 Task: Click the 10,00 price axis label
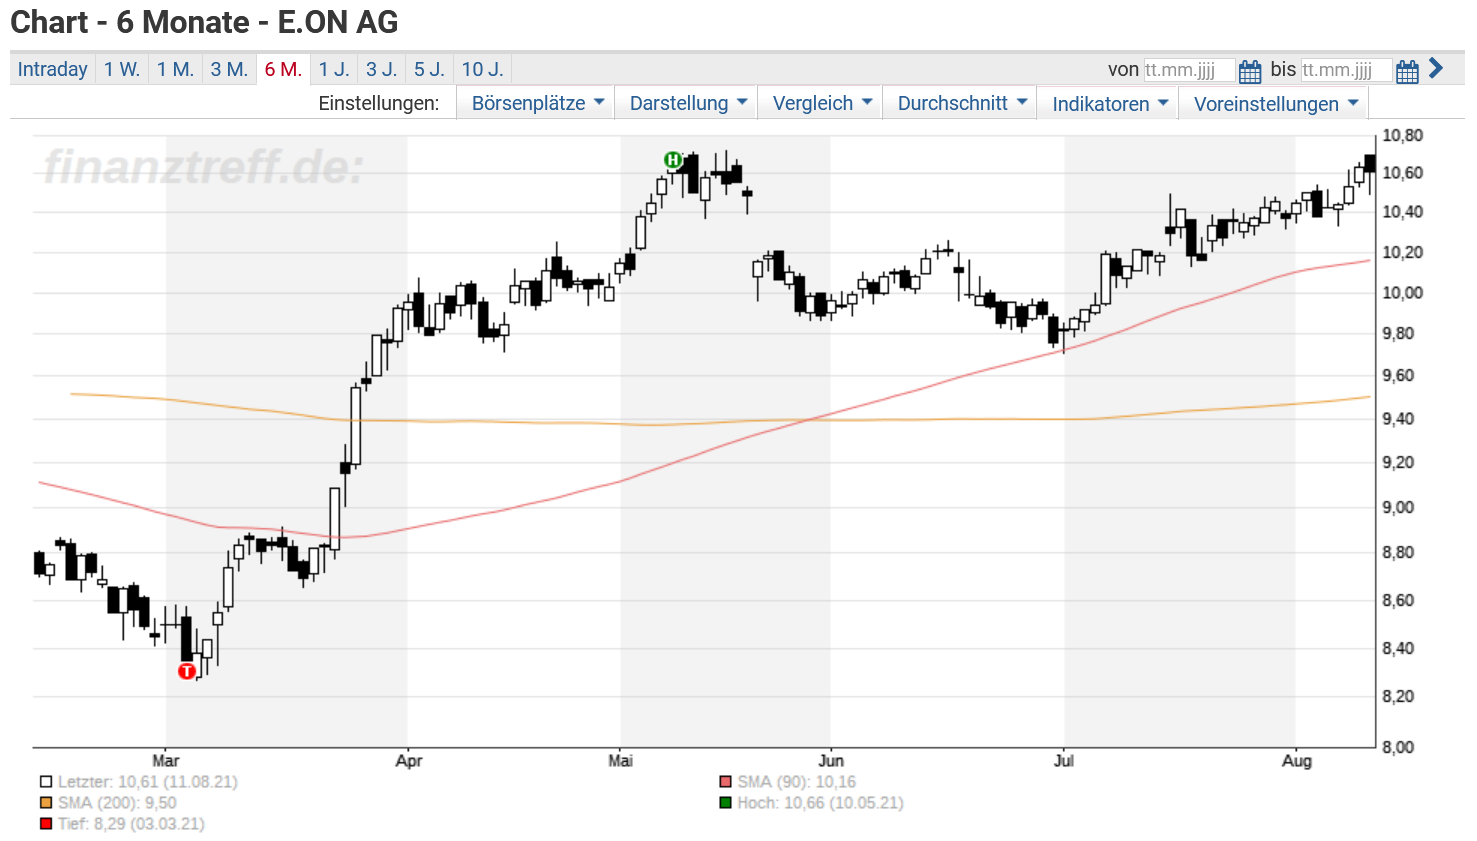pyautogui.click(x=1402, y=293)
